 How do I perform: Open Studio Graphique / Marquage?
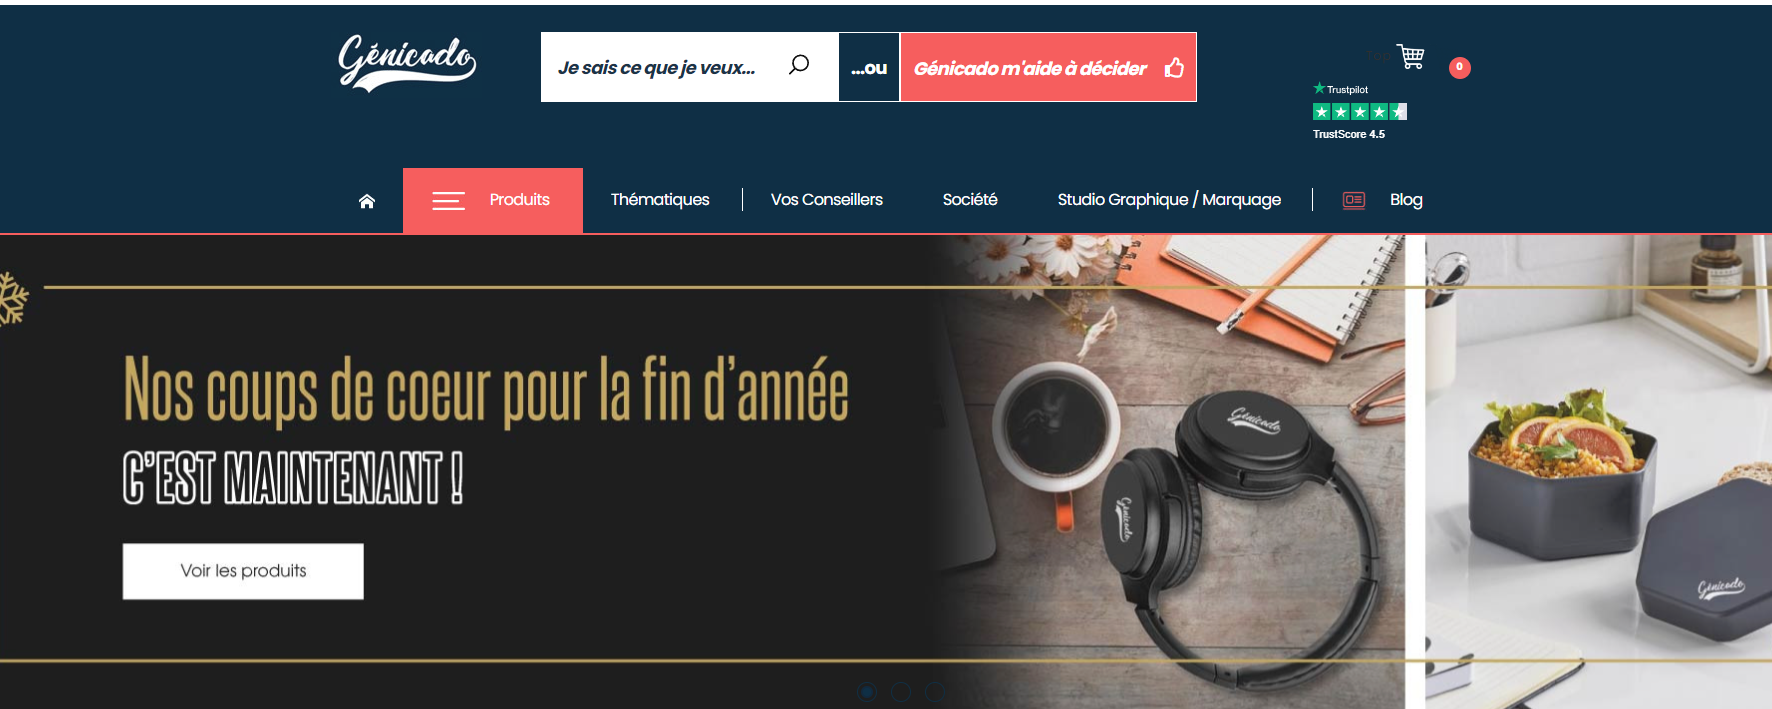point(1169,200)
